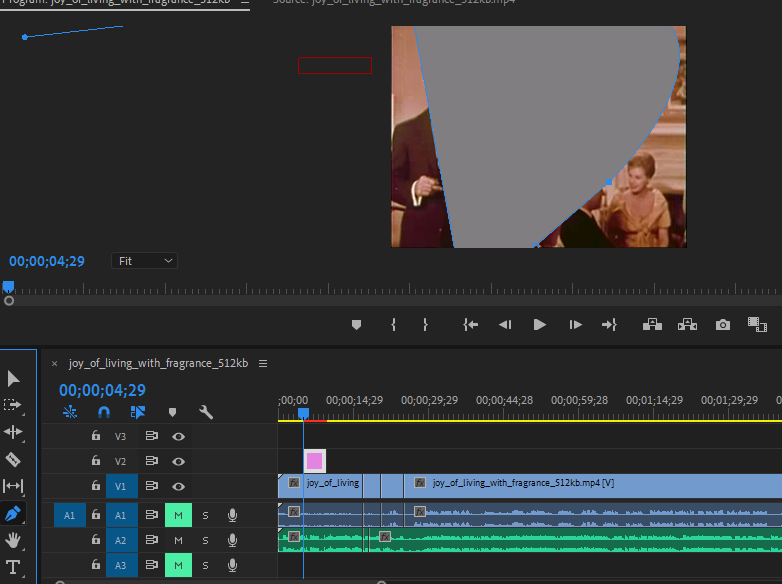Unmute the A1 track
Image resolution: width=782 pixels, height=584 pixels.
pyautogui.click(x=178, y=515)
